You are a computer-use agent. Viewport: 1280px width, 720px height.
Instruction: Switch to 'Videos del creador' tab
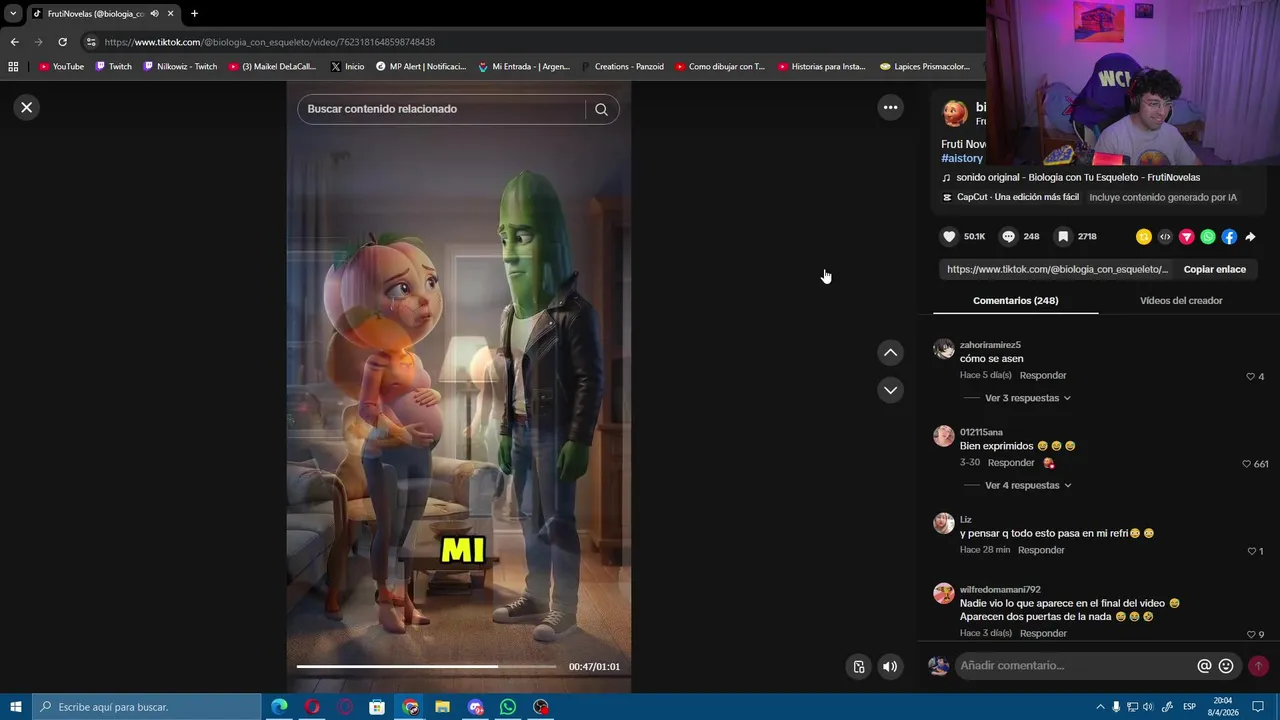1181,300
